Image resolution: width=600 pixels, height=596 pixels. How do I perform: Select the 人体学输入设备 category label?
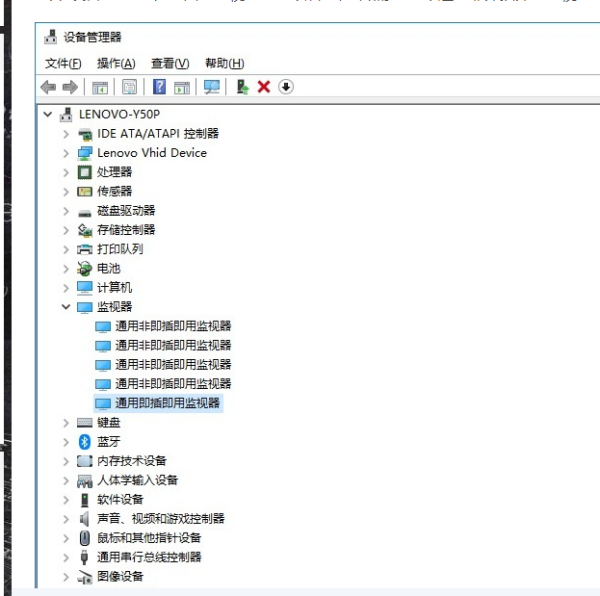click(137, 480)
